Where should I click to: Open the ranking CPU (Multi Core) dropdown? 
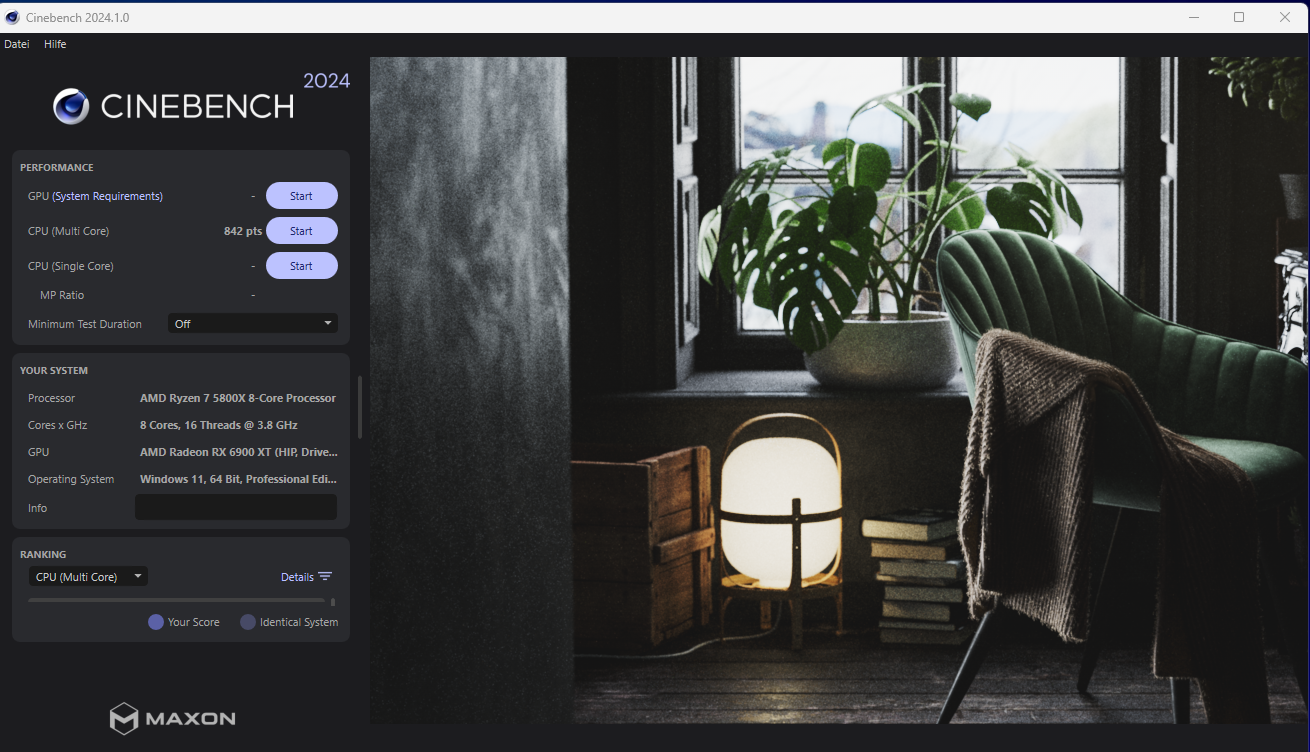click(x=88, y=577)
